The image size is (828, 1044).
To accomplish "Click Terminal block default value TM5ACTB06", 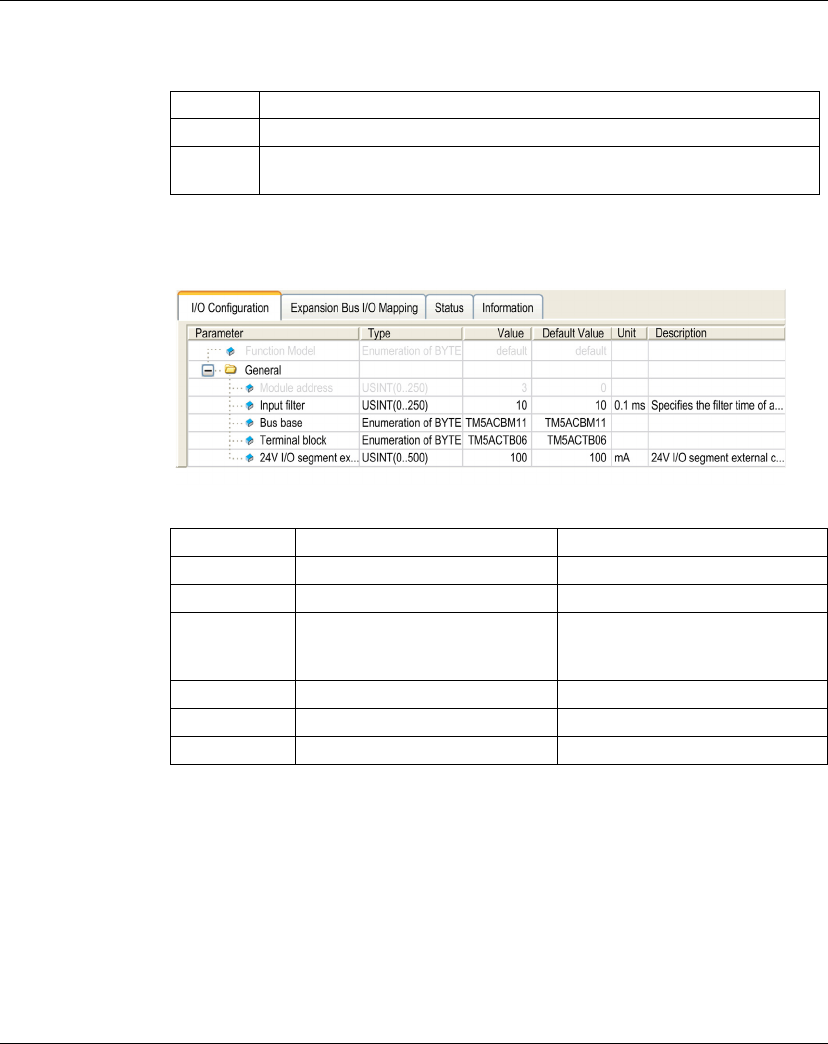I will [x=572, y=440].
